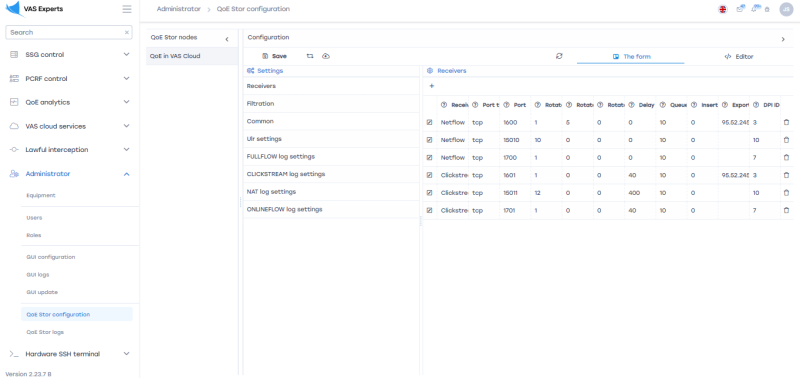
Task: Click the Save button
Action: pyautogui.click(x=274, y=56)
